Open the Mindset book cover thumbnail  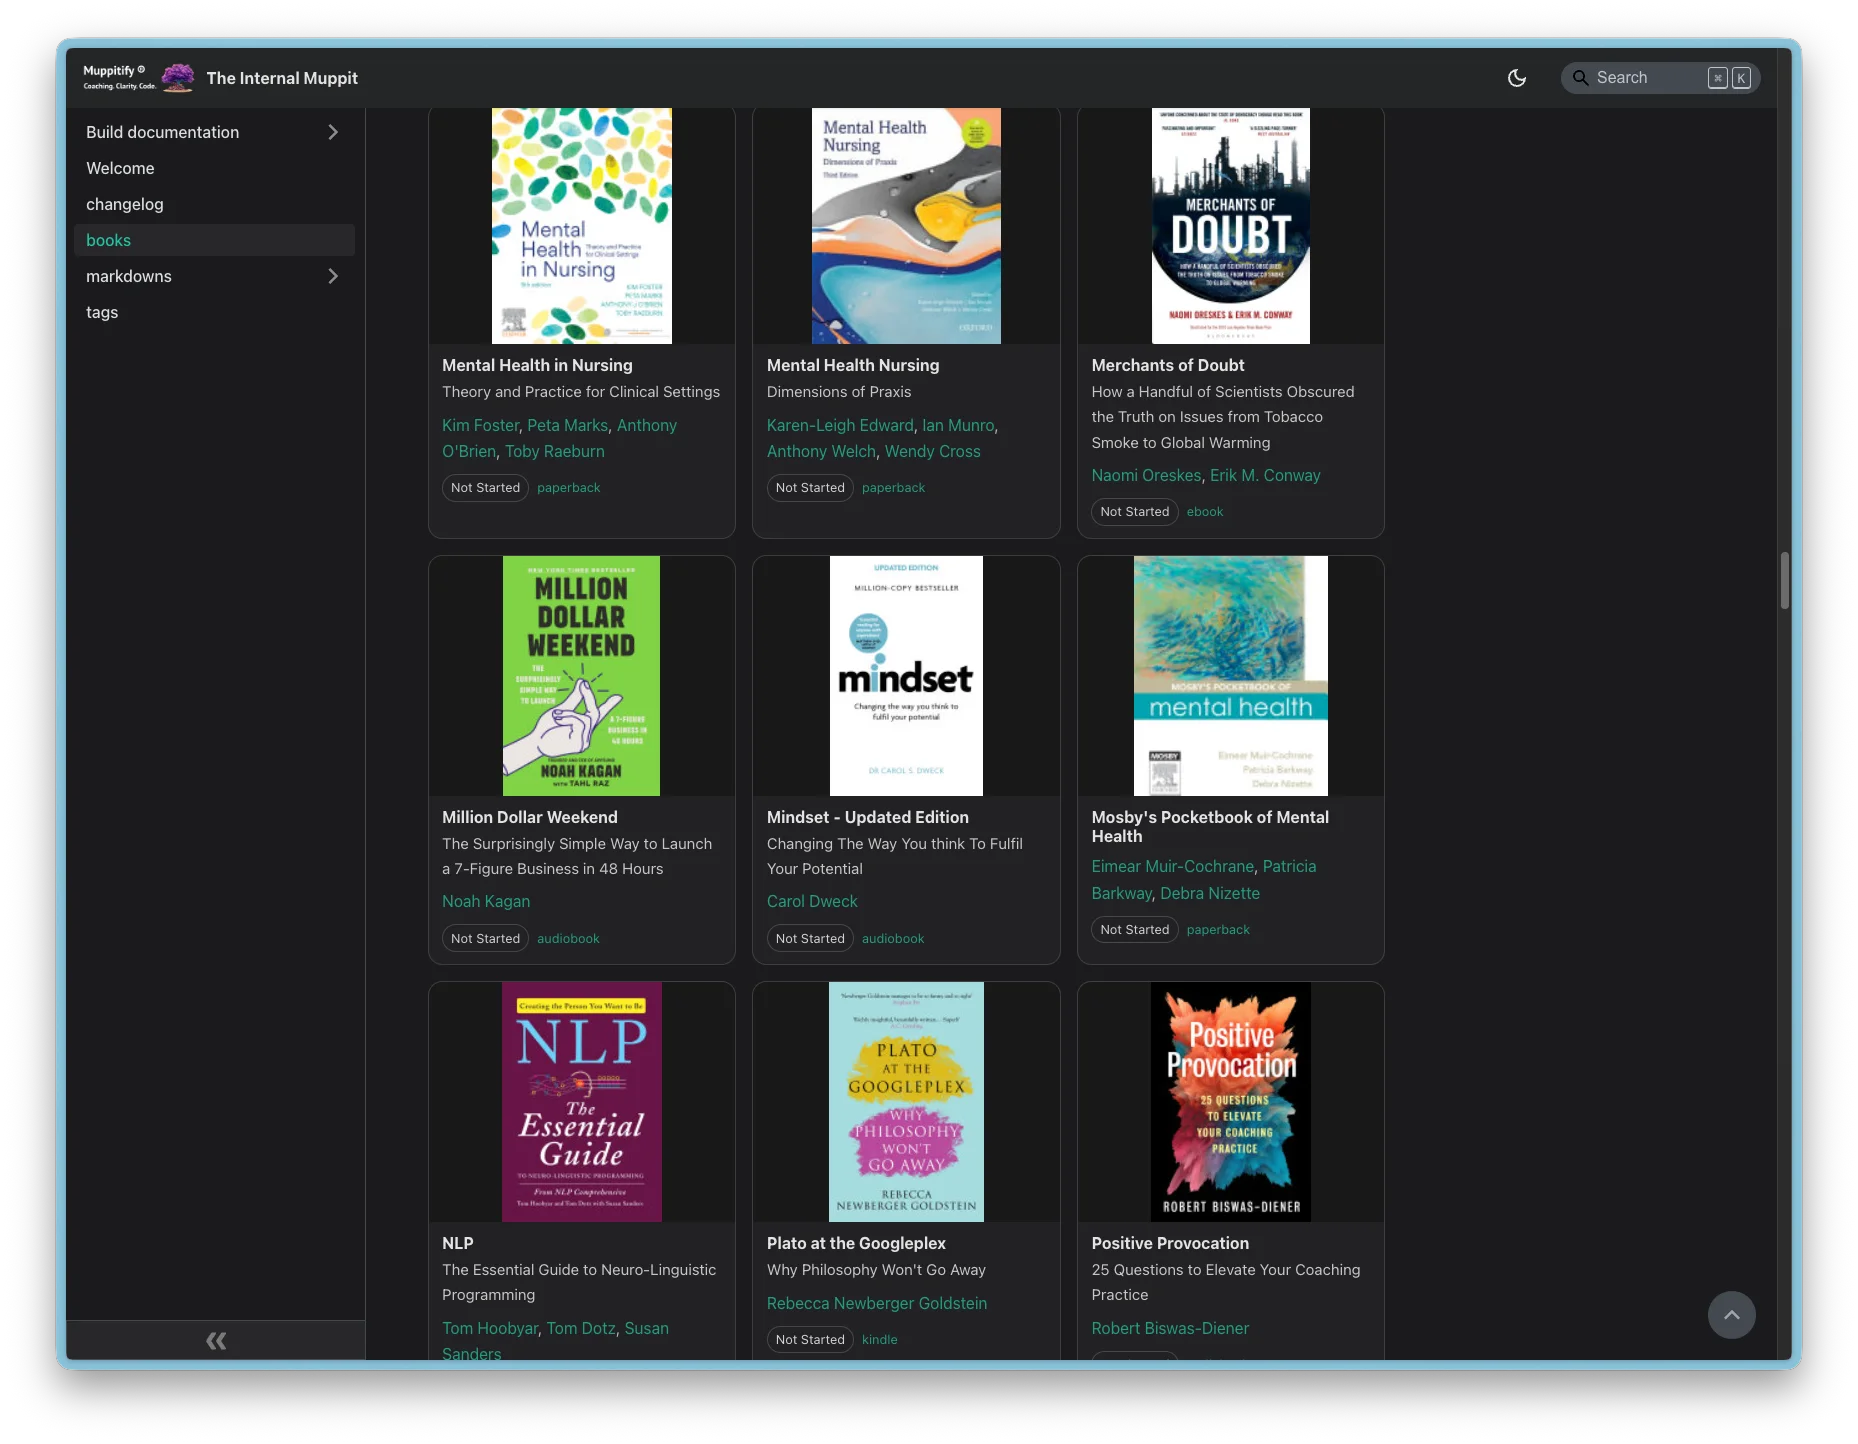[906, 676]
